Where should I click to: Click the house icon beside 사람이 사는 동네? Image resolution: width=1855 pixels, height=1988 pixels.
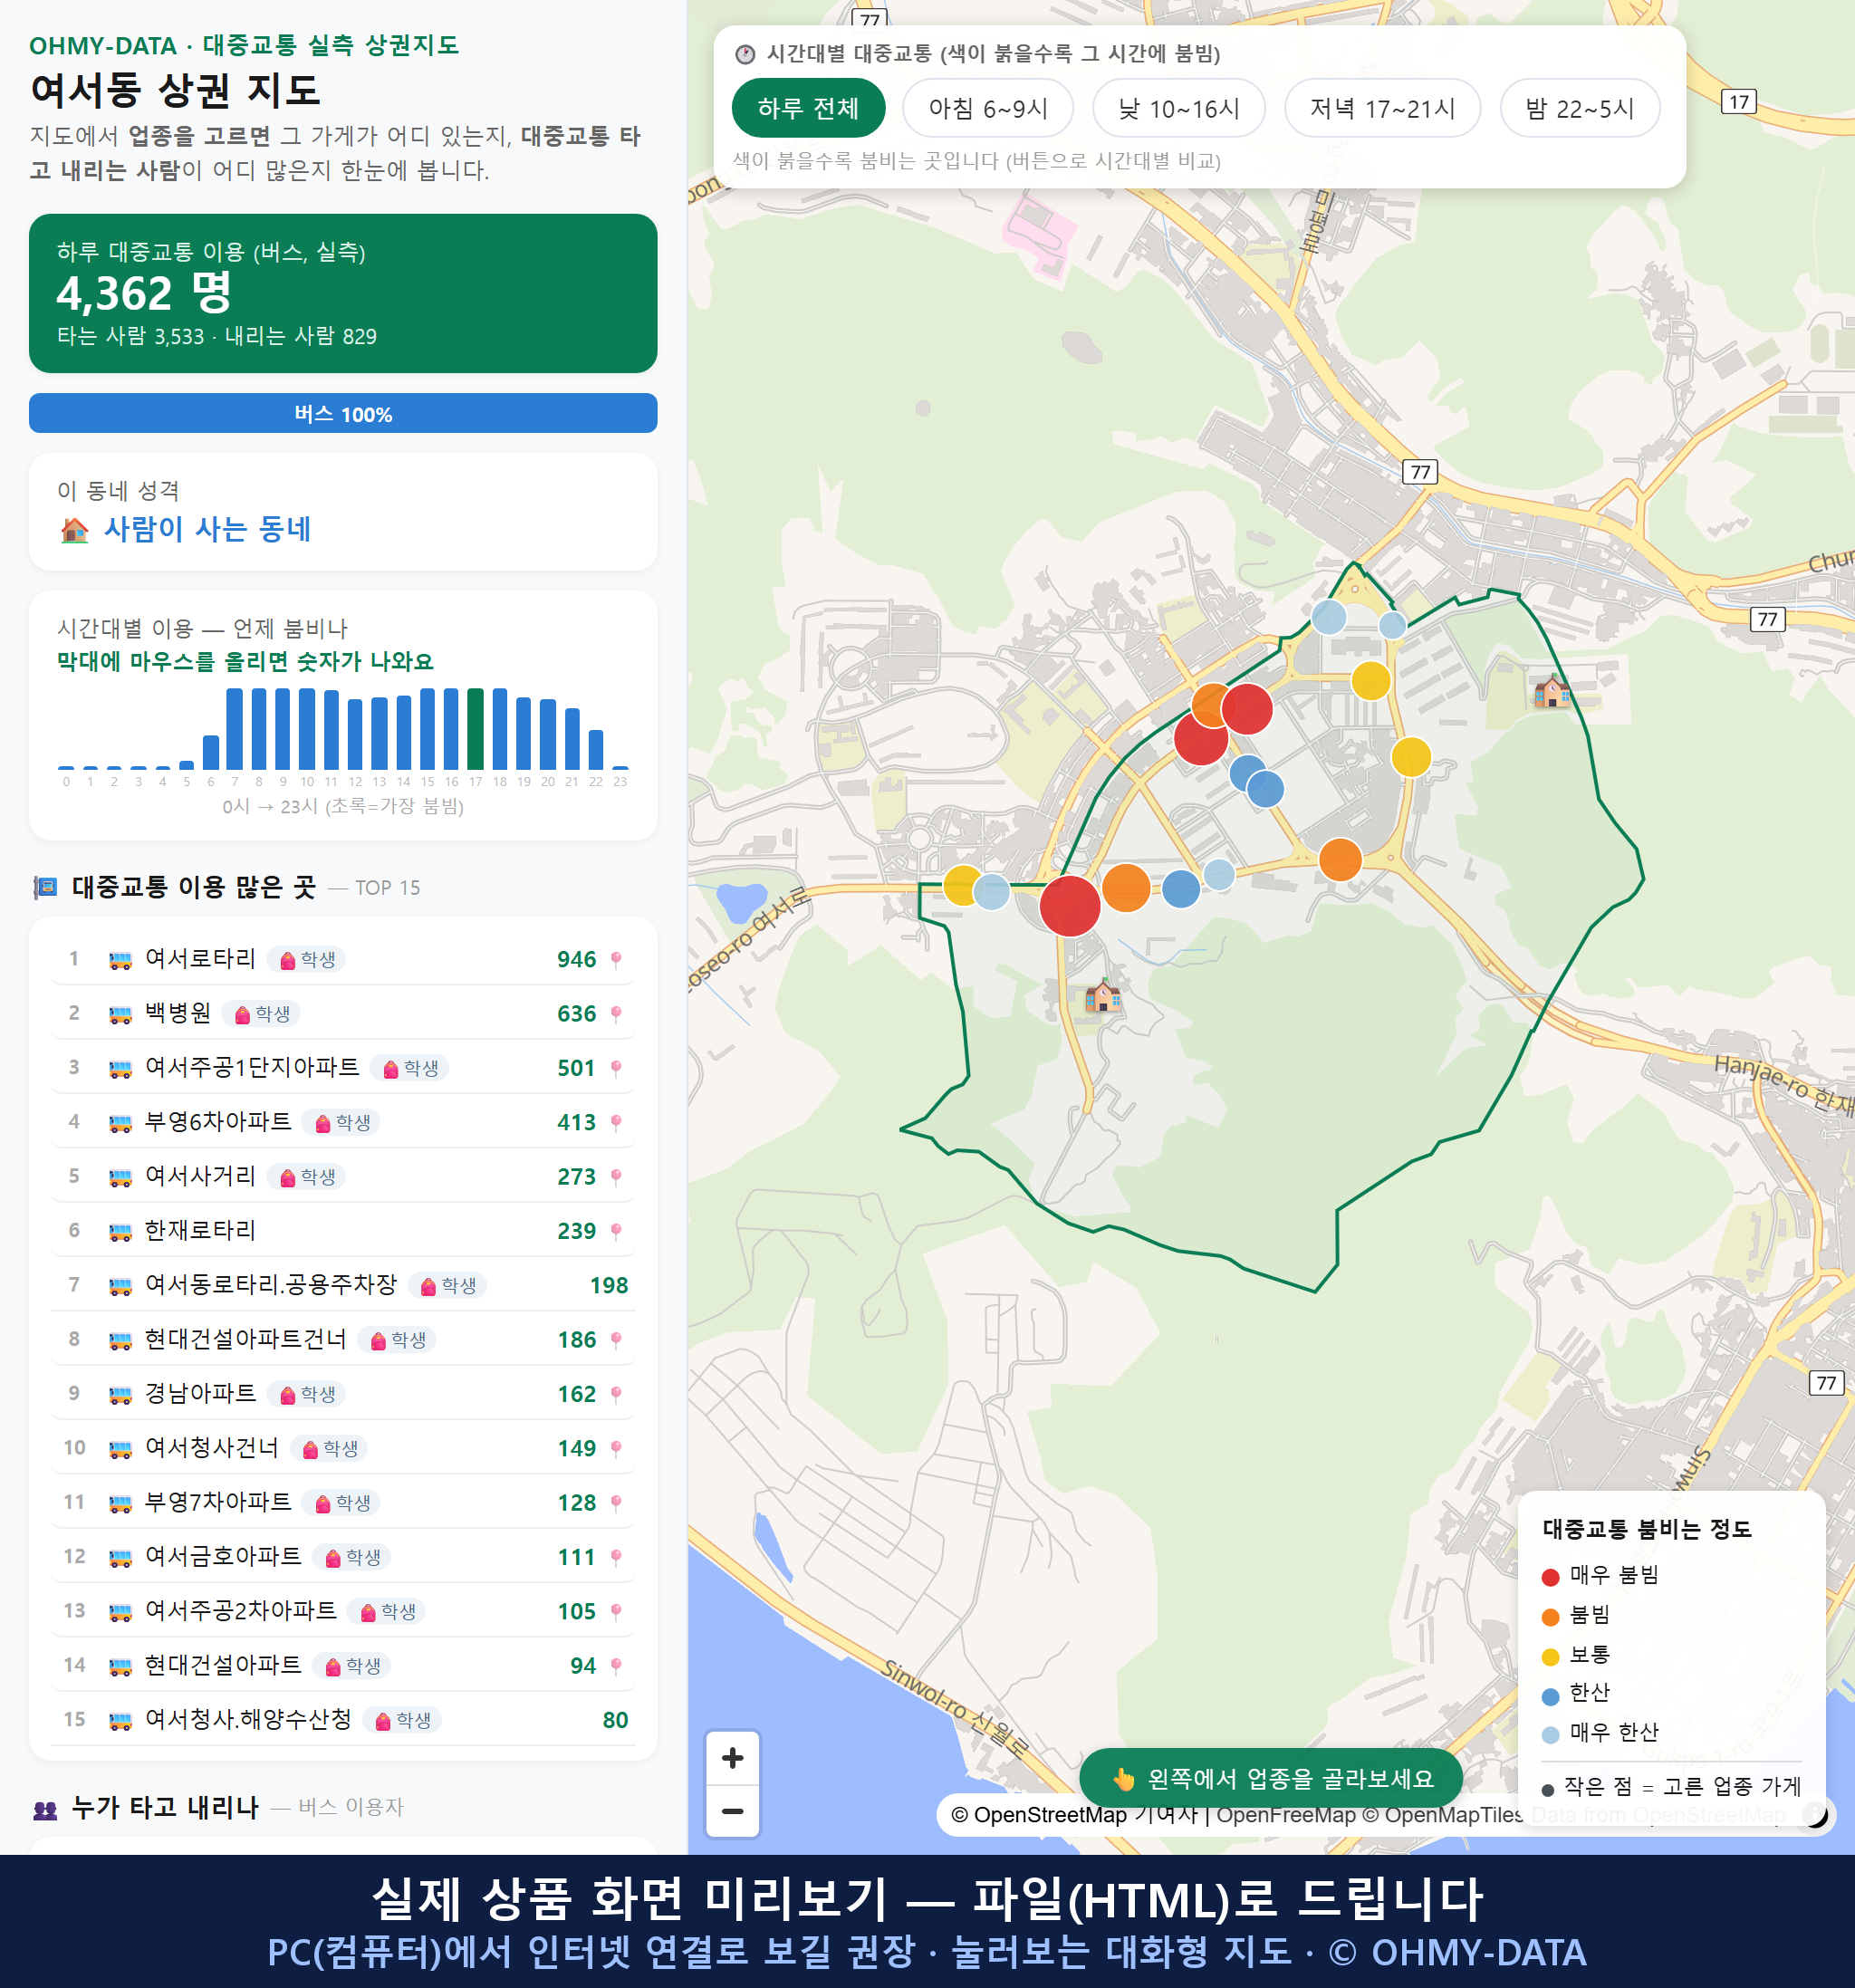click(75, 529)
